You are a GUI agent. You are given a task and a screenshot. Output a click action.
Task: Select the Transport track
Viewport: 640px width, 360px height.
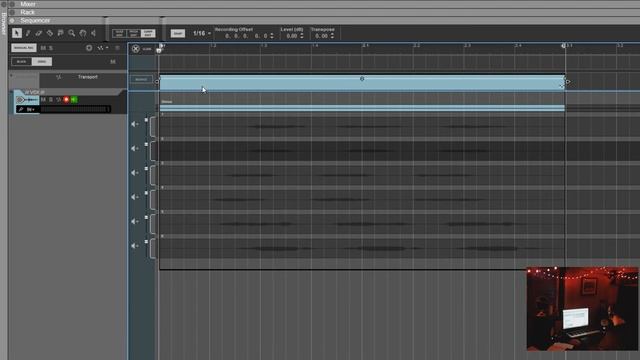click(x=88, y=77)
